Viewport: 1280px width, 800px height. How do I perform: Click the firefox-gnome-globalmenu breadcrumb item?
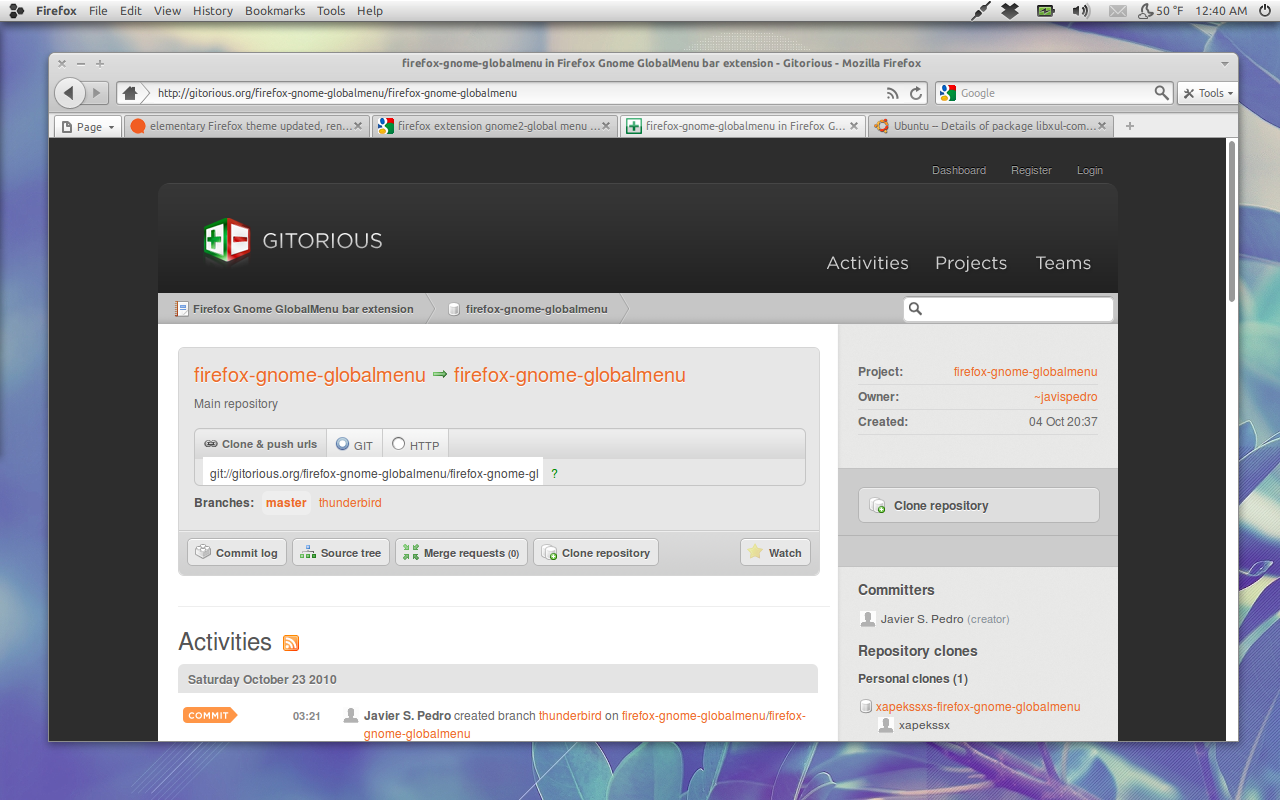click(x=536, y=309)
